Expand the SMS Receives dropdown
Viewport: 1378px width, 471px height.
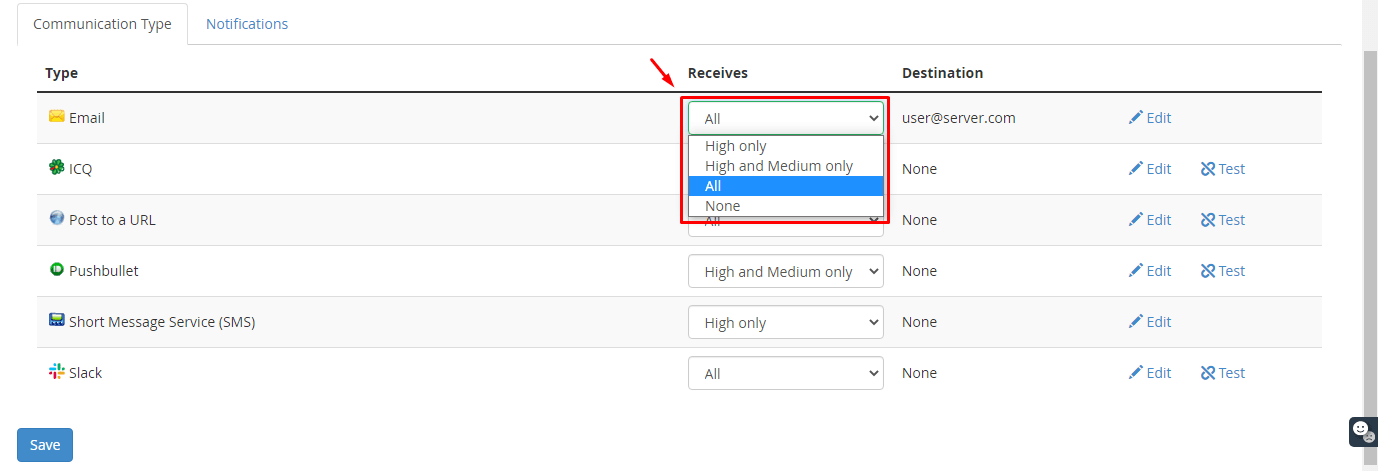tap(786, 322)
